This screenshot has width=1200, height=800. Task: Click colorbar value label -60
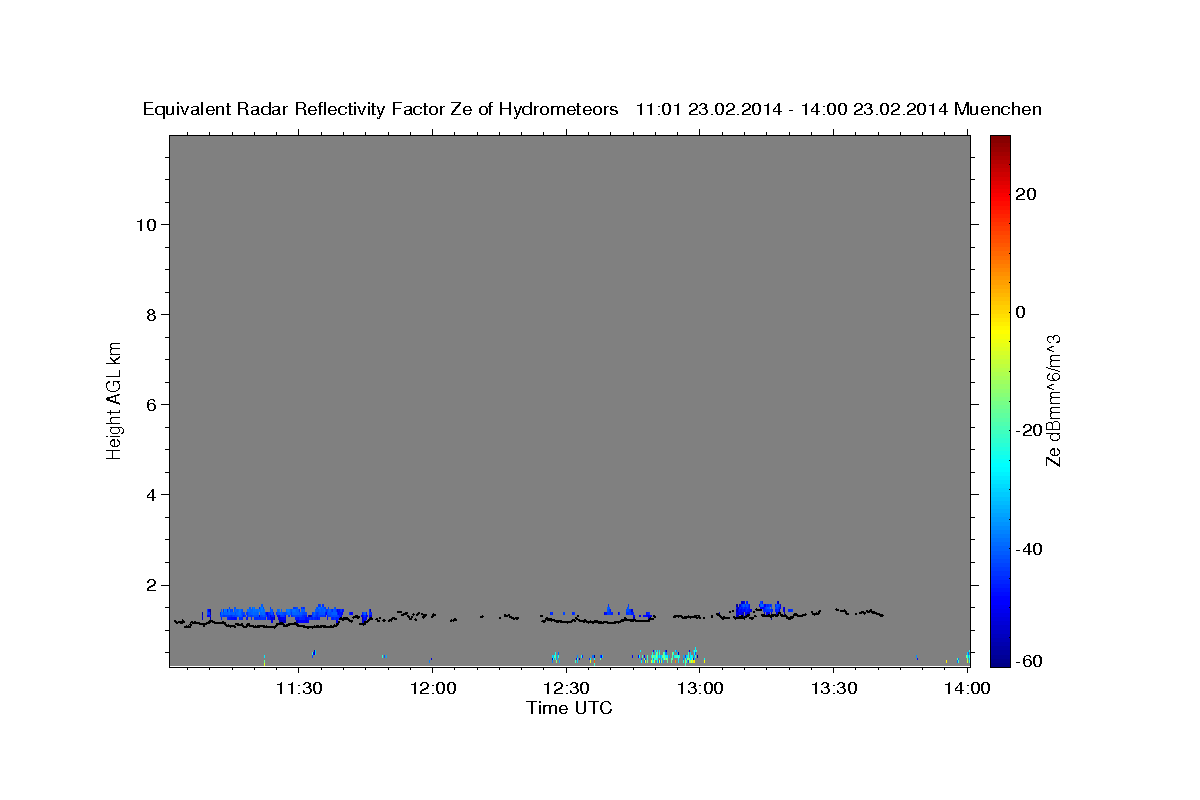[1030, 661]
